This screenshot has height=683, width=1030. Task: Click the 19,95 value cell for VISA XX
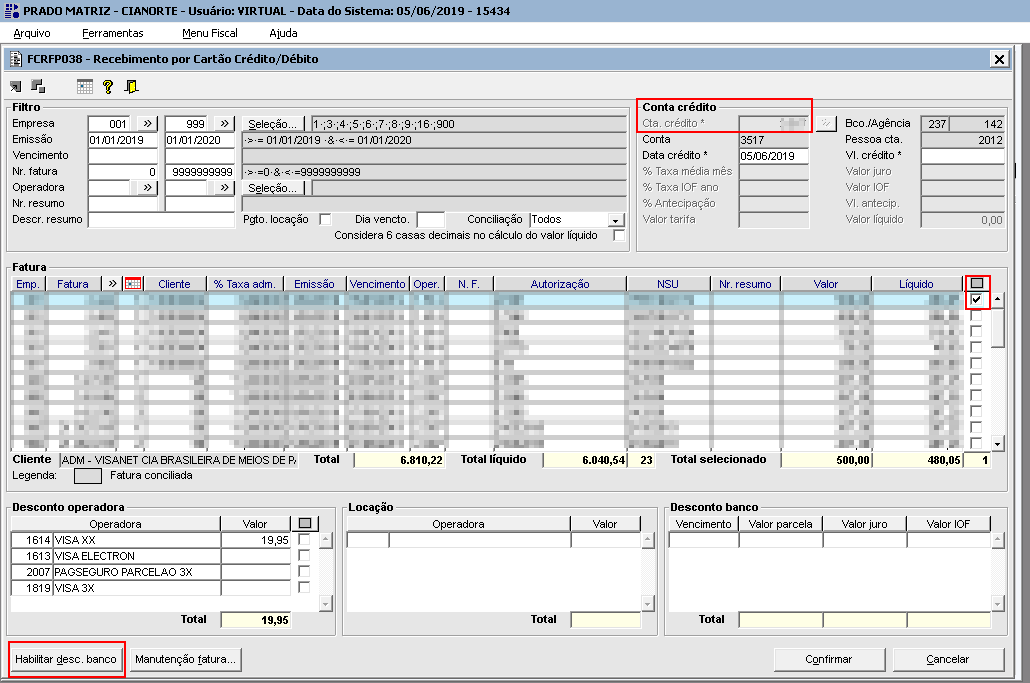point(256,540)
